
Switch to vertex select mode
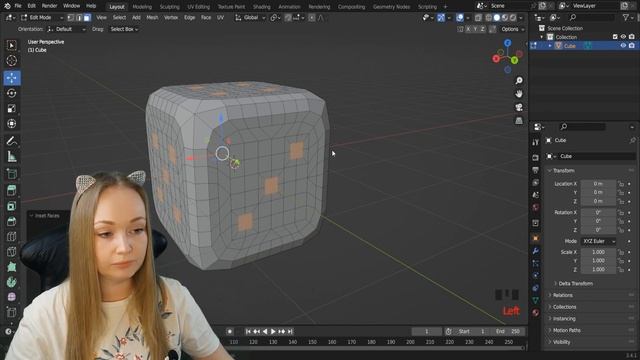point(71,18)
